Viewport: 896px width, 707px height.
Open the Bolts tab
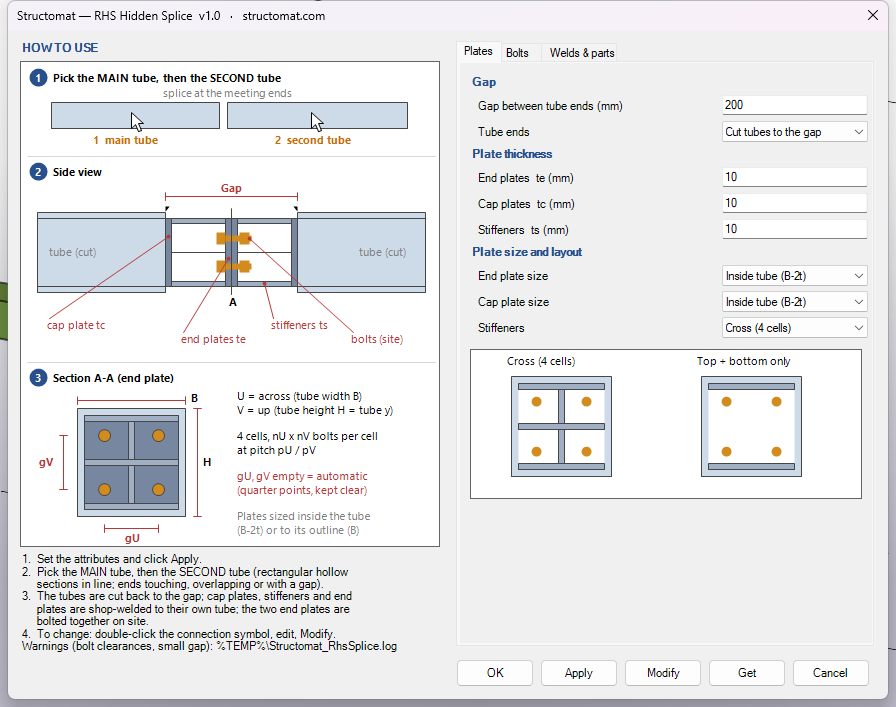coord(517,53)
